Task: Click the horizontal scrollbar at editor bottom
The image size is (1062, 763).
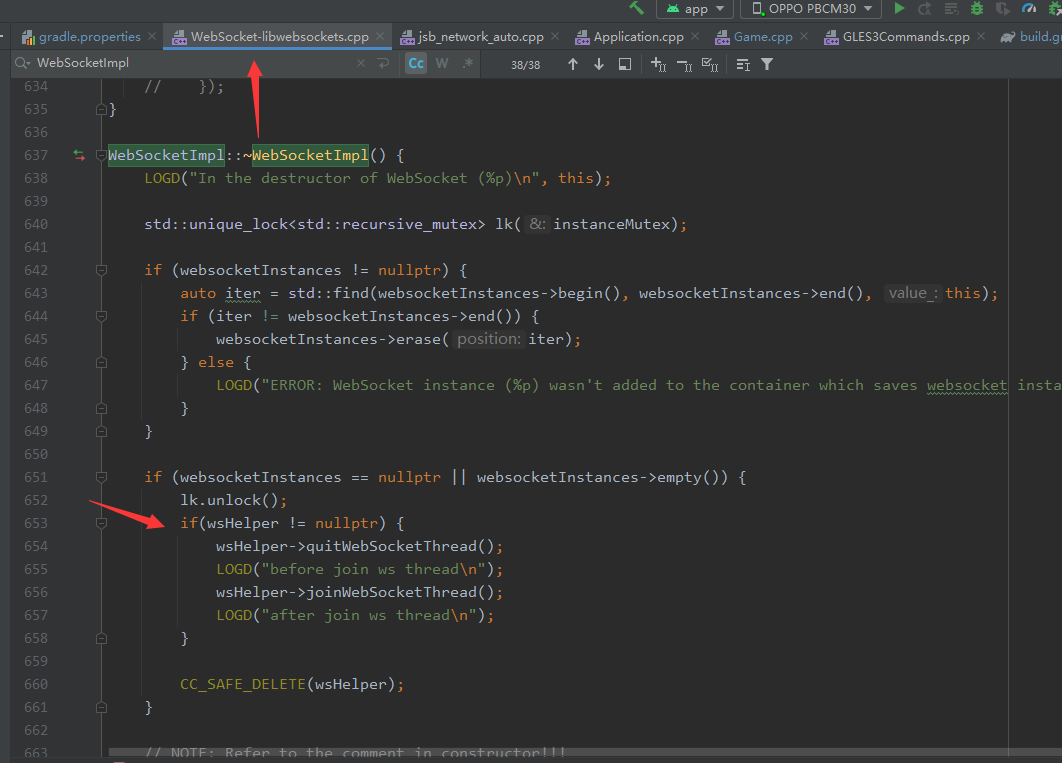Action: point(584,752)
